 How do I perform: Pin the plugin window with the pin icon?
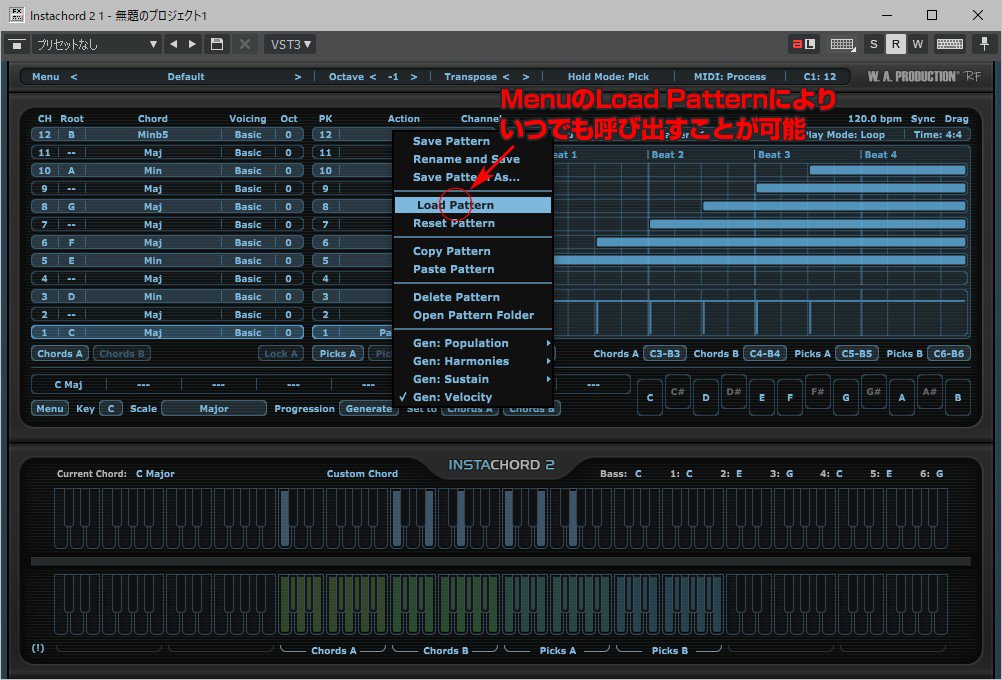(984, 44)
